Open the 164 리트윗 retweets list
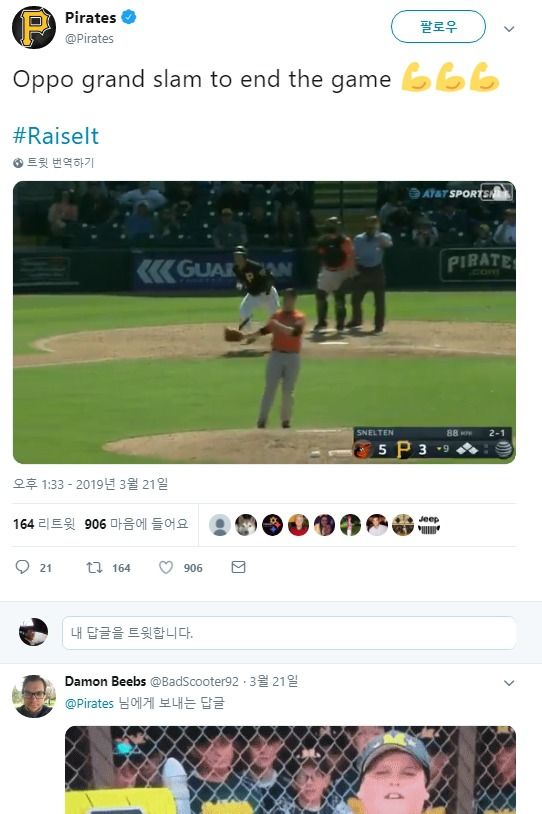Image resolution: width=542 pixels, height=814 pixels. [x=44, y=524]
